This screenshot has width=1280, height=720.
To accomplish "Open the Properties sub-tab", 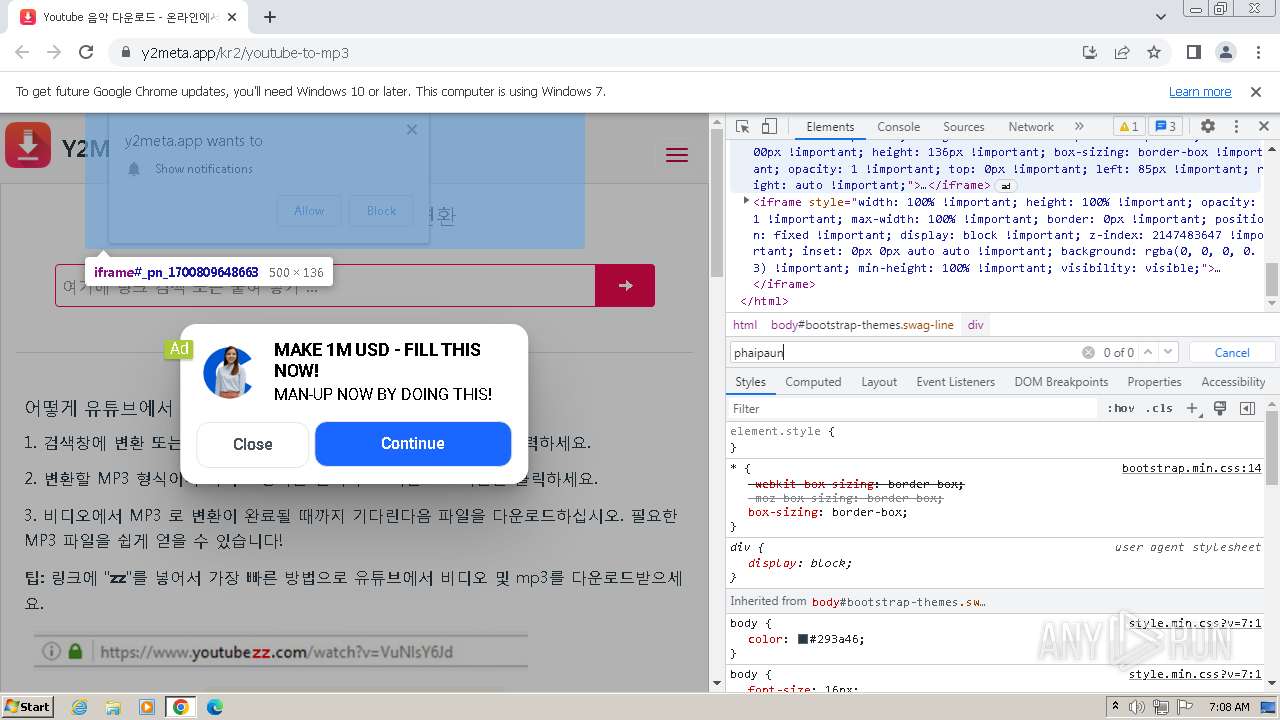I will point(1154,382).
